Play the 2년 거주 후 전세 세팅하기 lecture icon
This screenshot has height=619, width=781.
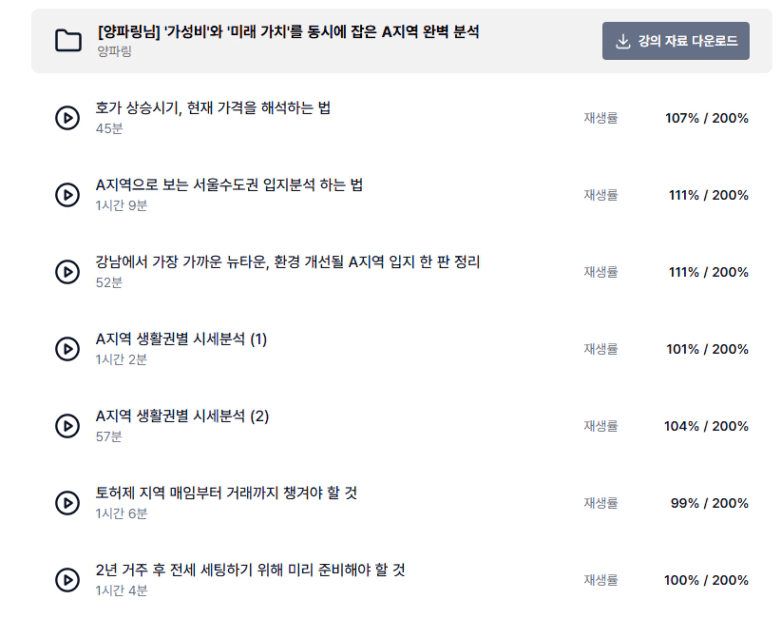coord(67,580)
